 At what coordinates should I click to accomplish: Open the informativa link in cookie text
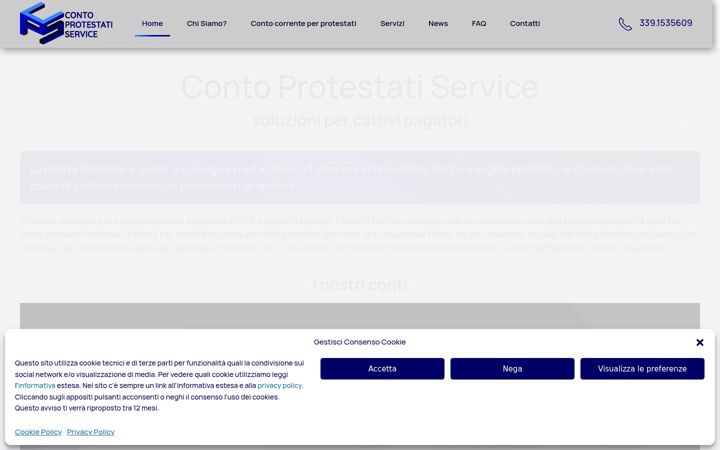coord(35,386)
